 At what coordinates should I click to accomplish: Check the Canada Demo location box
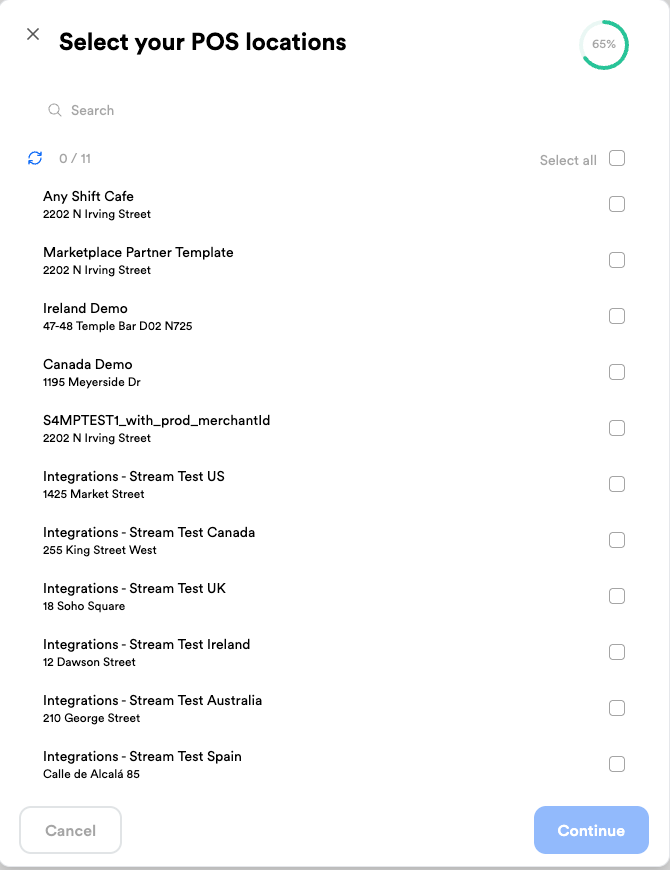[x=617, y=372]
